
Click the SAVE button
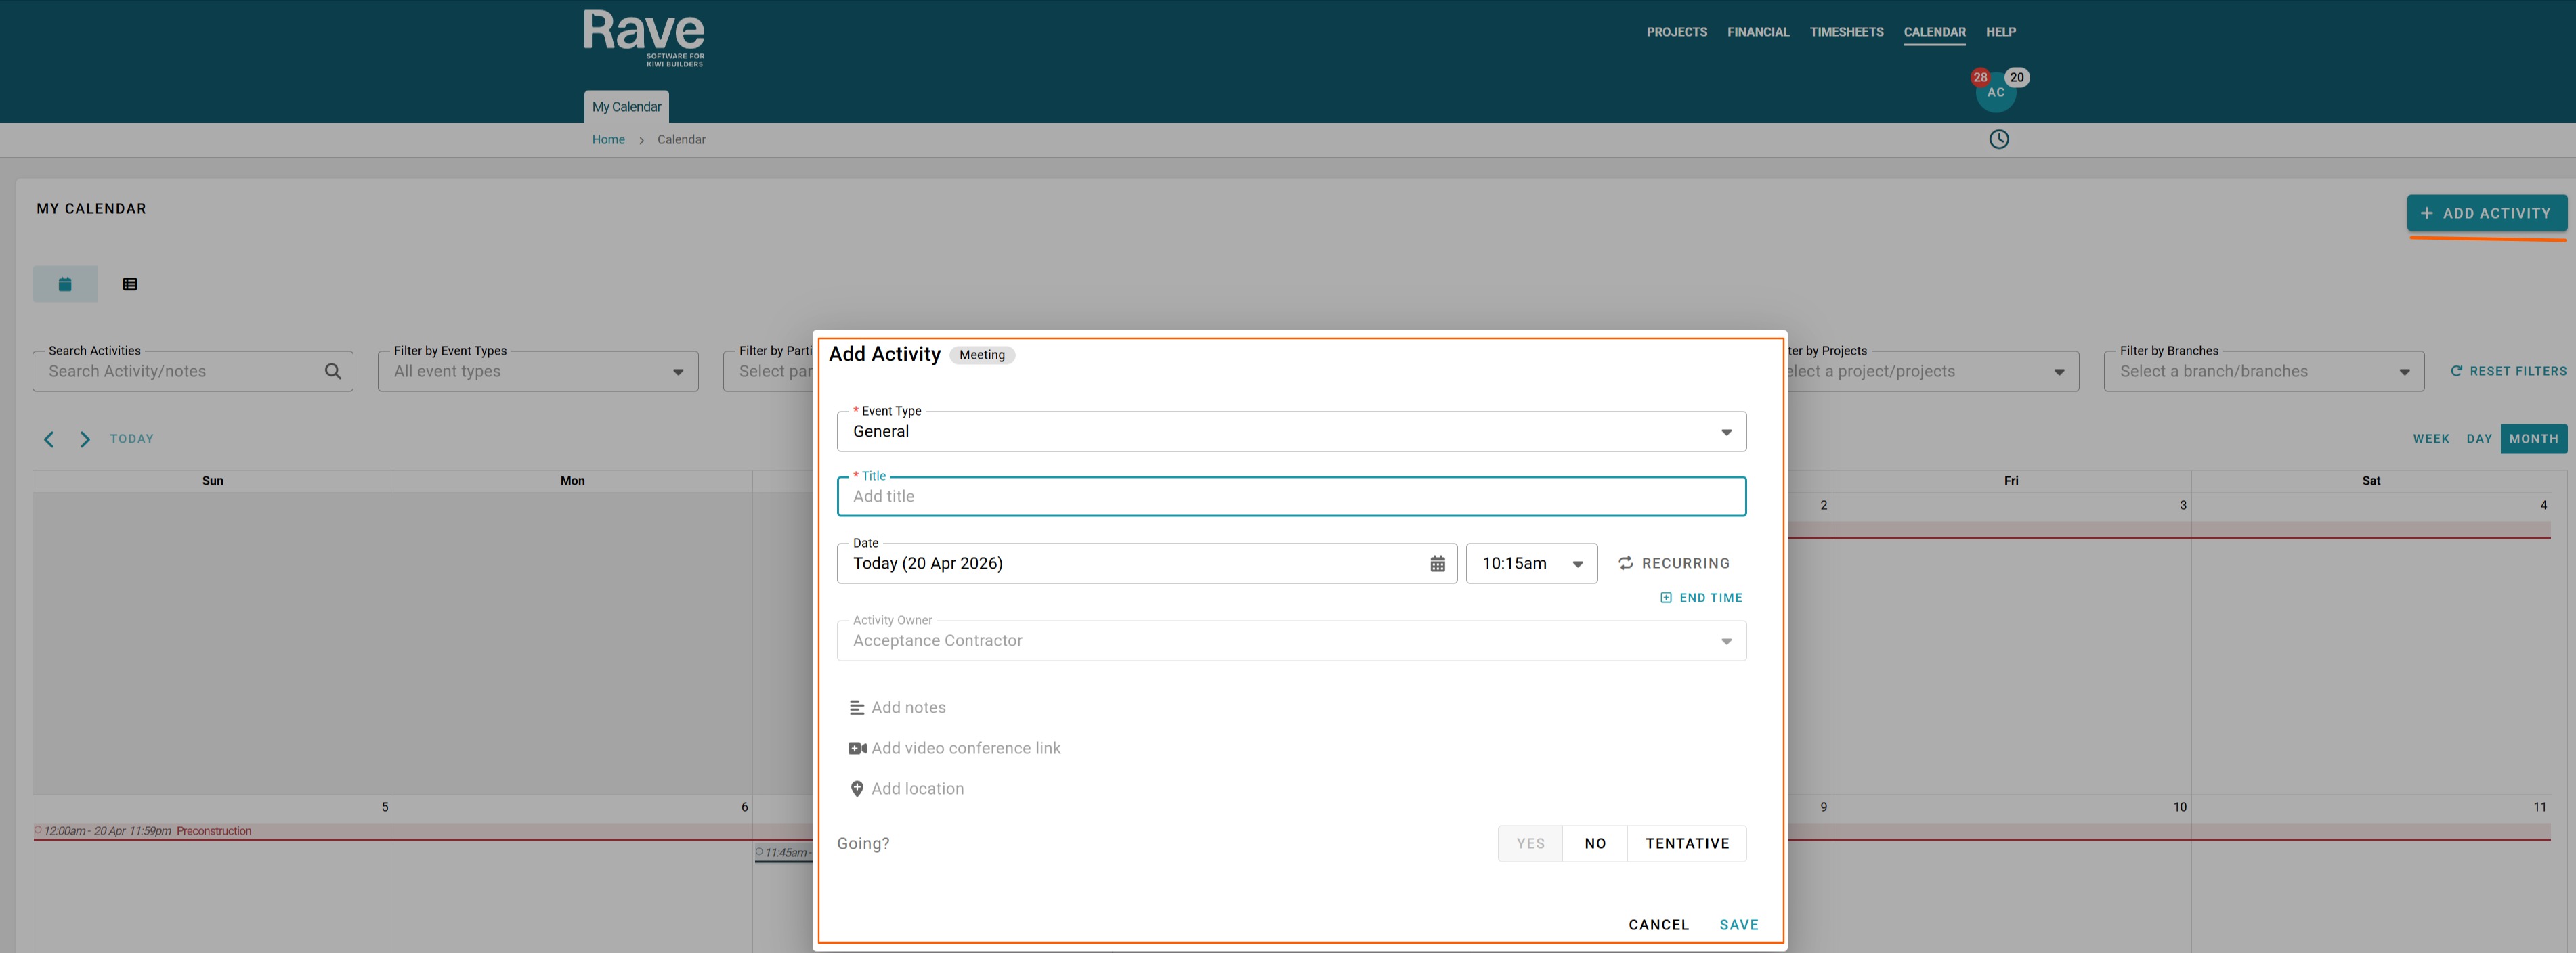point(1738,925)
